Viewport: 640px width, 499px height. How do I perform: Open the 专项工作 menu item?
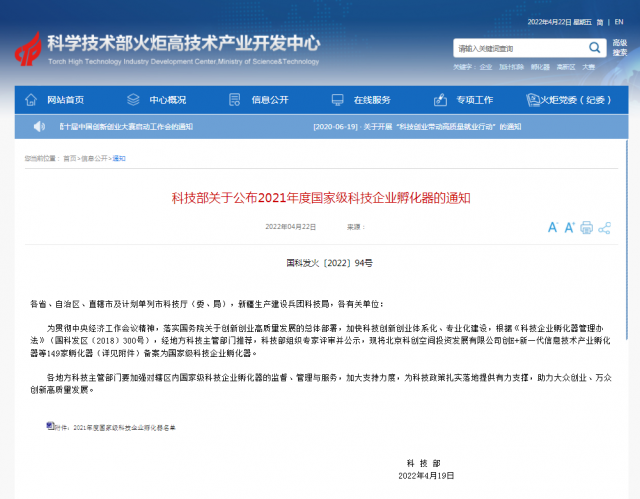tap(475, 100)
